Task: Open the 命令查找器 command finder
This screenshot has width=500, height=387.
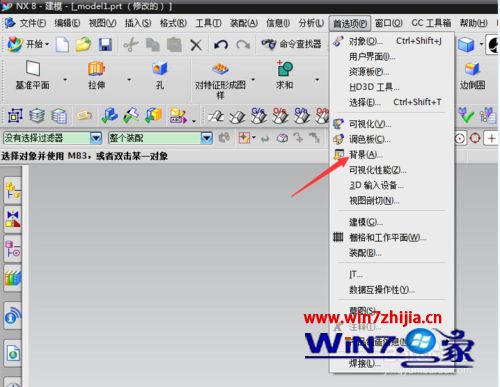Action: click(291, 44)
